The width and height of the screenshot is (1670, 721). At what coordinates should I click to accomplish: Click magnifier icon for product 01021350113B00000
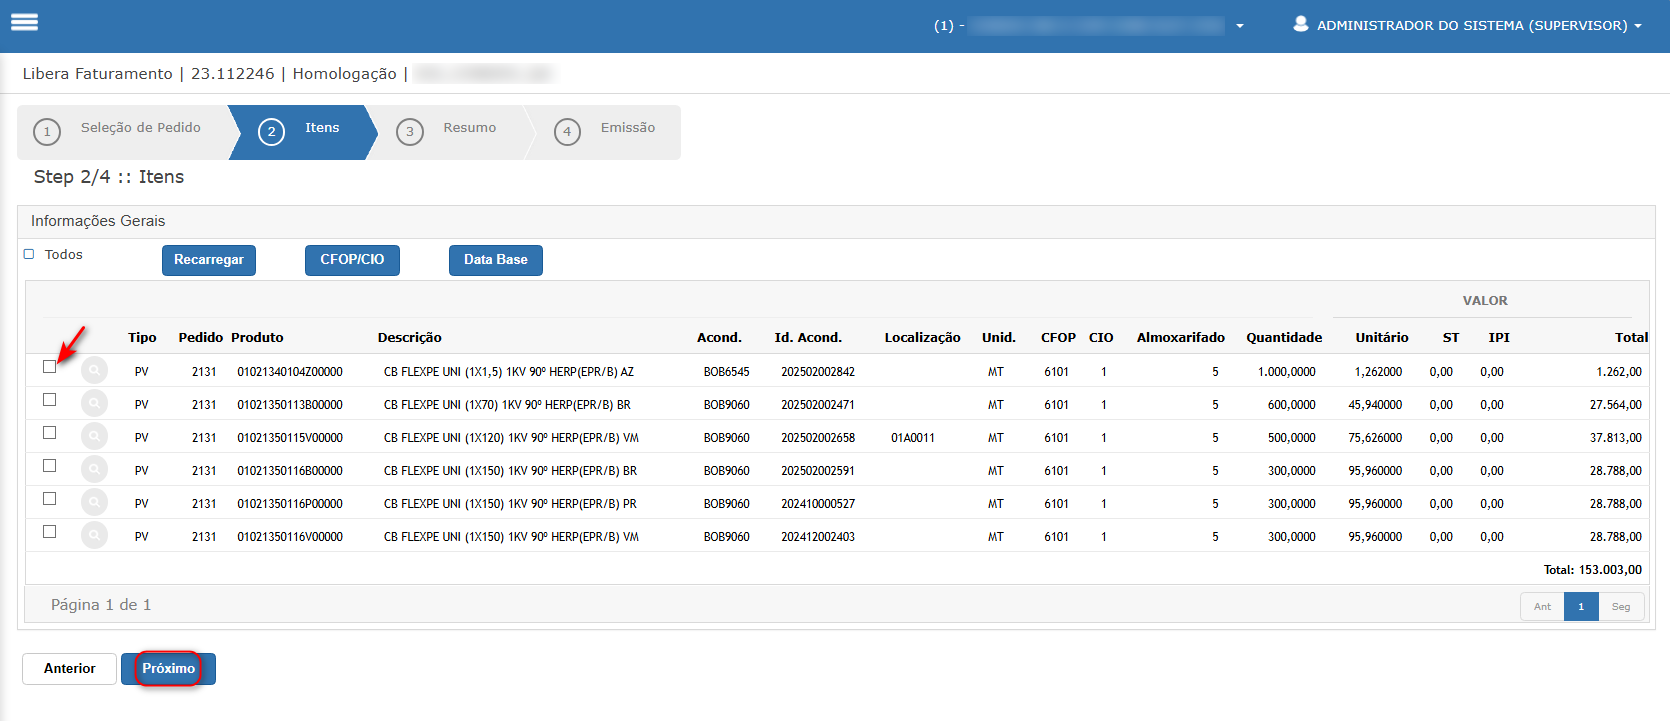pos(94,404)
